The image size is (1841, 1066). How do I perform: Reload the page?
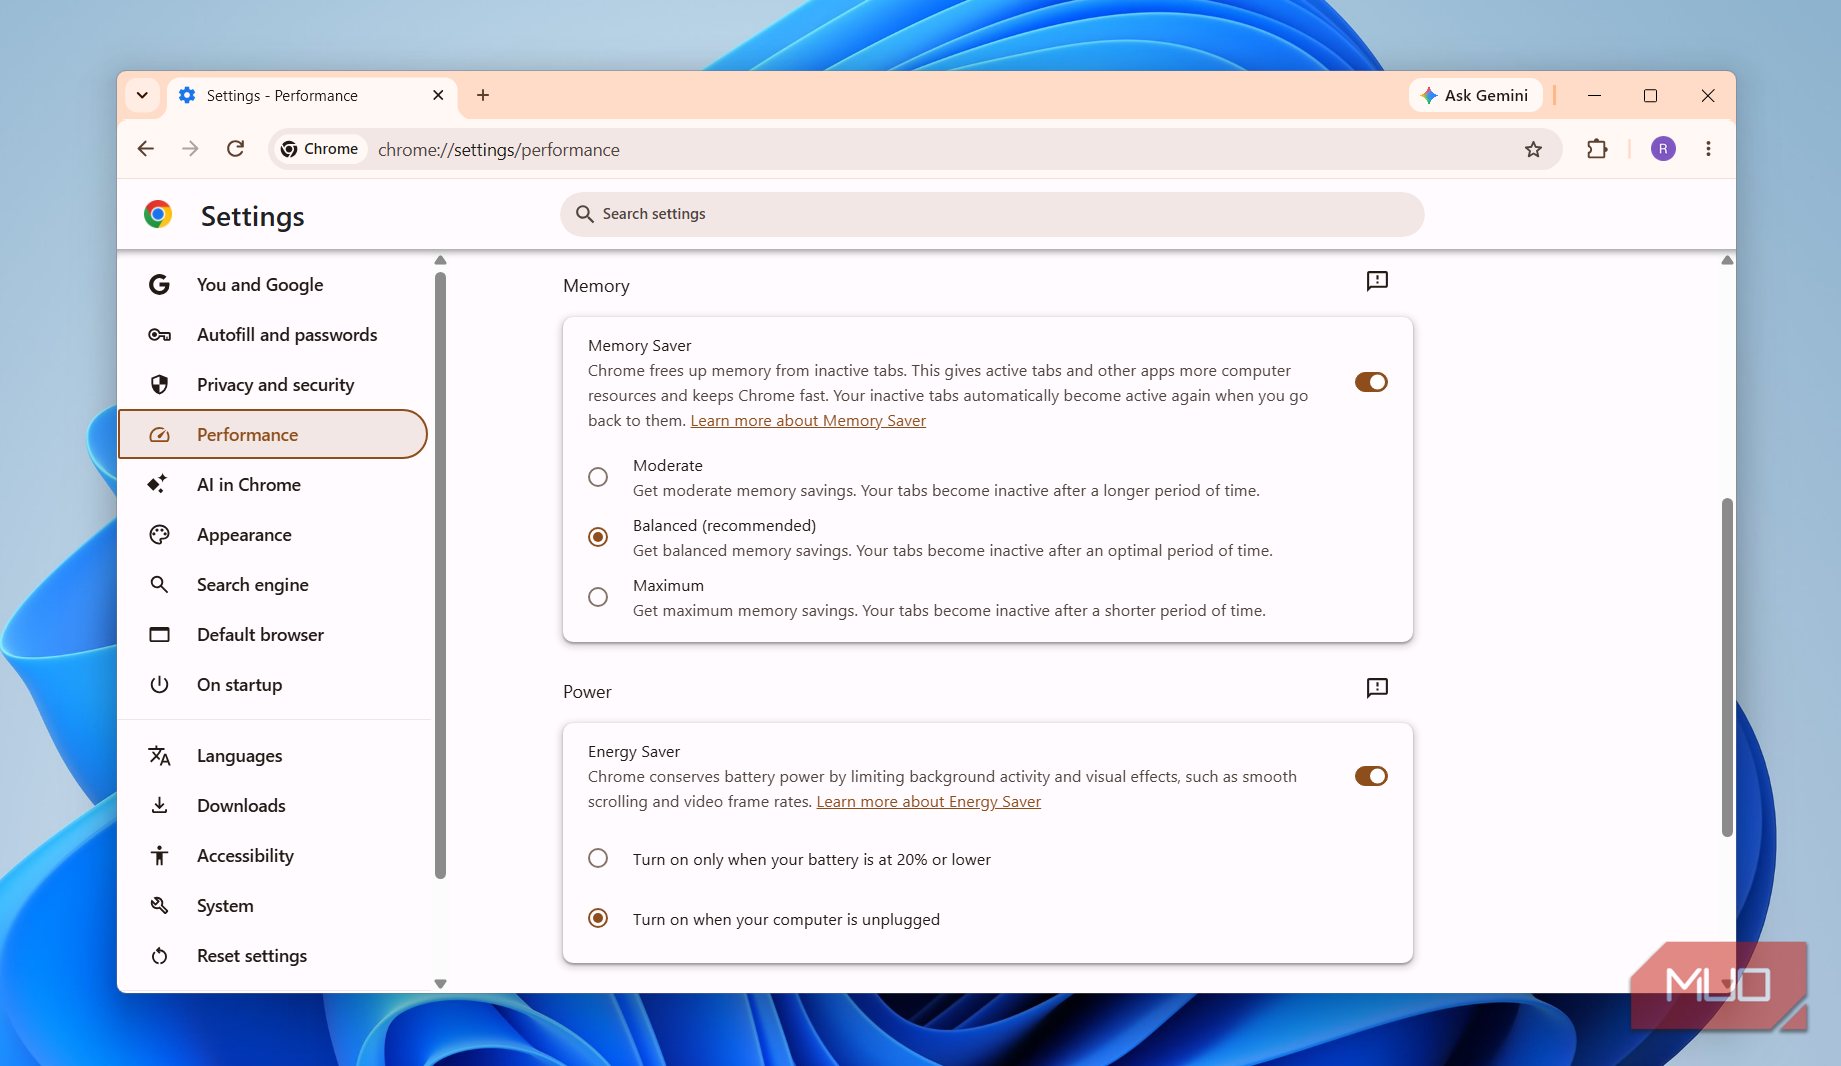pyautogui.click(x=235, y=149)
